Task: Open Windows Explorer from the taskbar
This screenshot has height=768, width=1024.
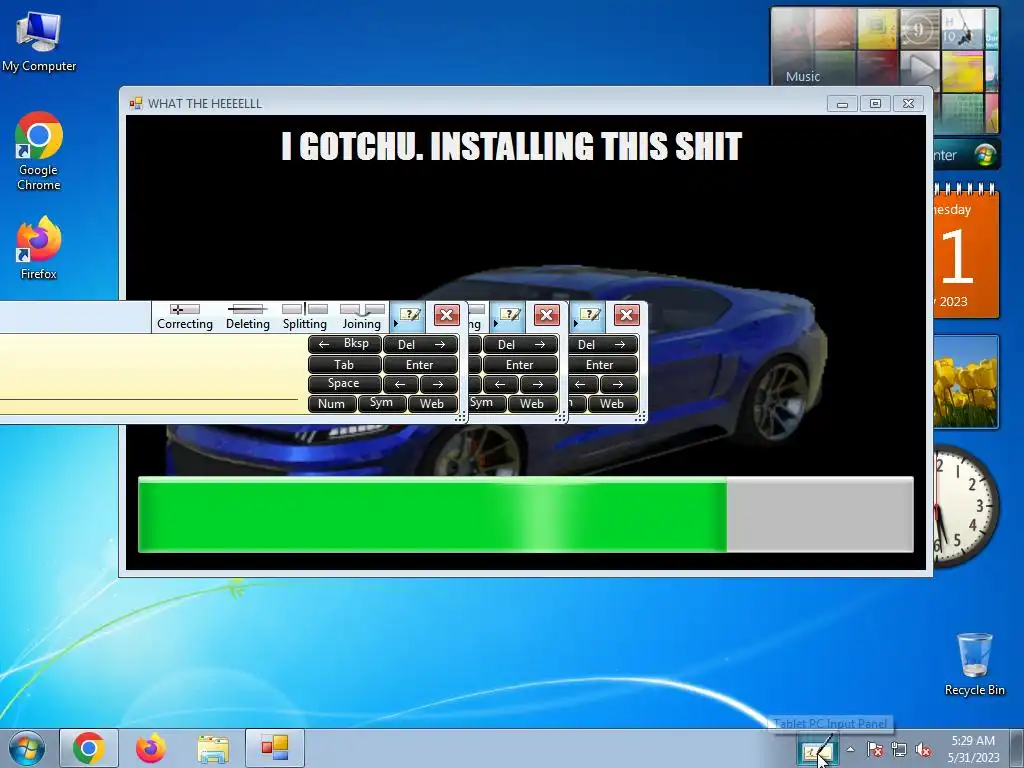Action: tap(213, 748)
